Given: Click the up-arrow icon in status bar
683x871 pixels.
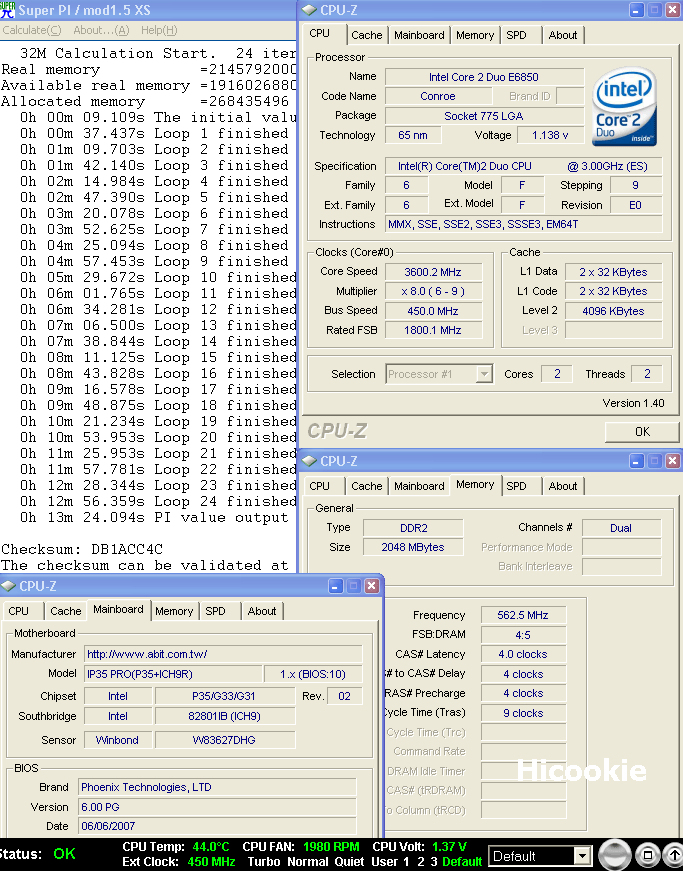Looking at the screenshot, I should tap(673, 855).
